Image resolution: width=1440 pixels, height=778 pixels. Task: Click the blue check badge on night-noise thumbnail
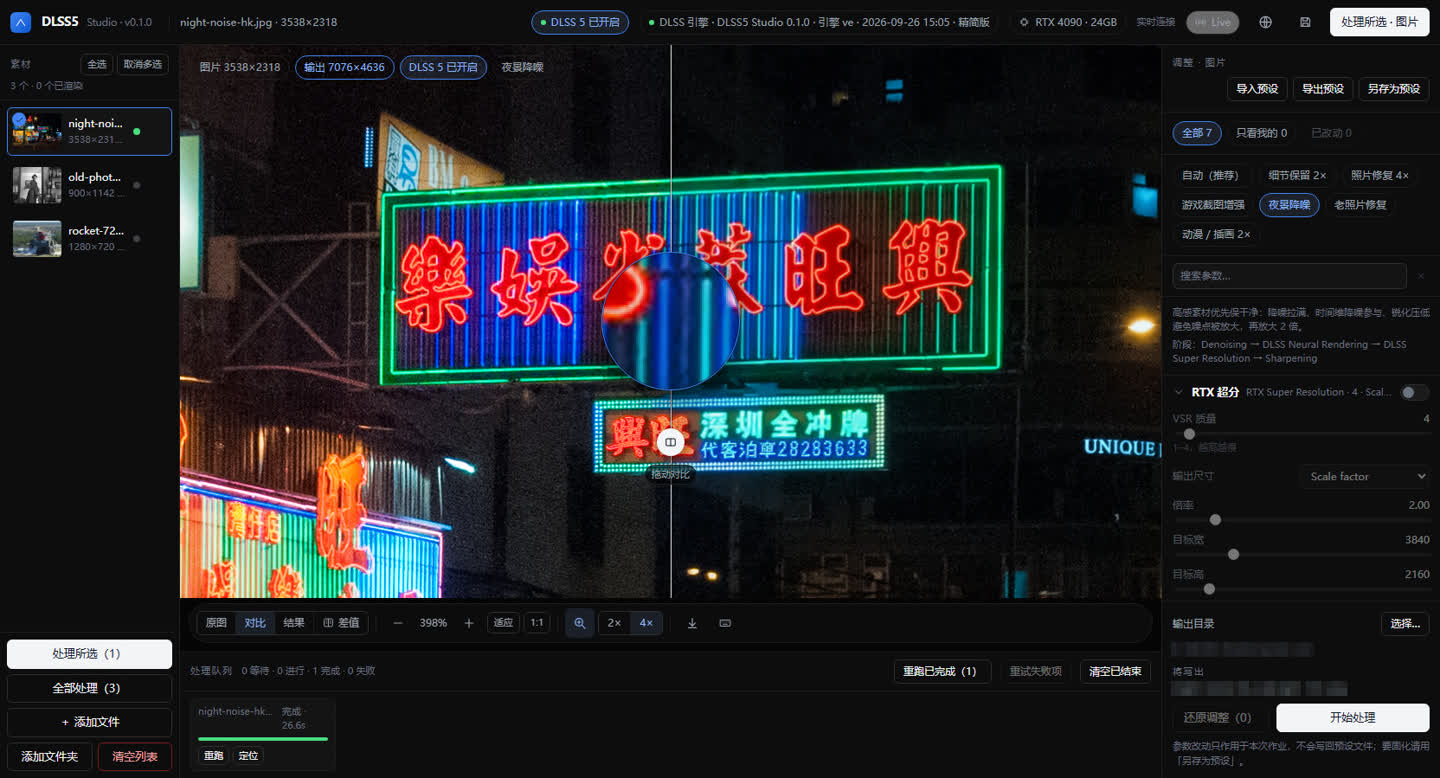(20, 119)
